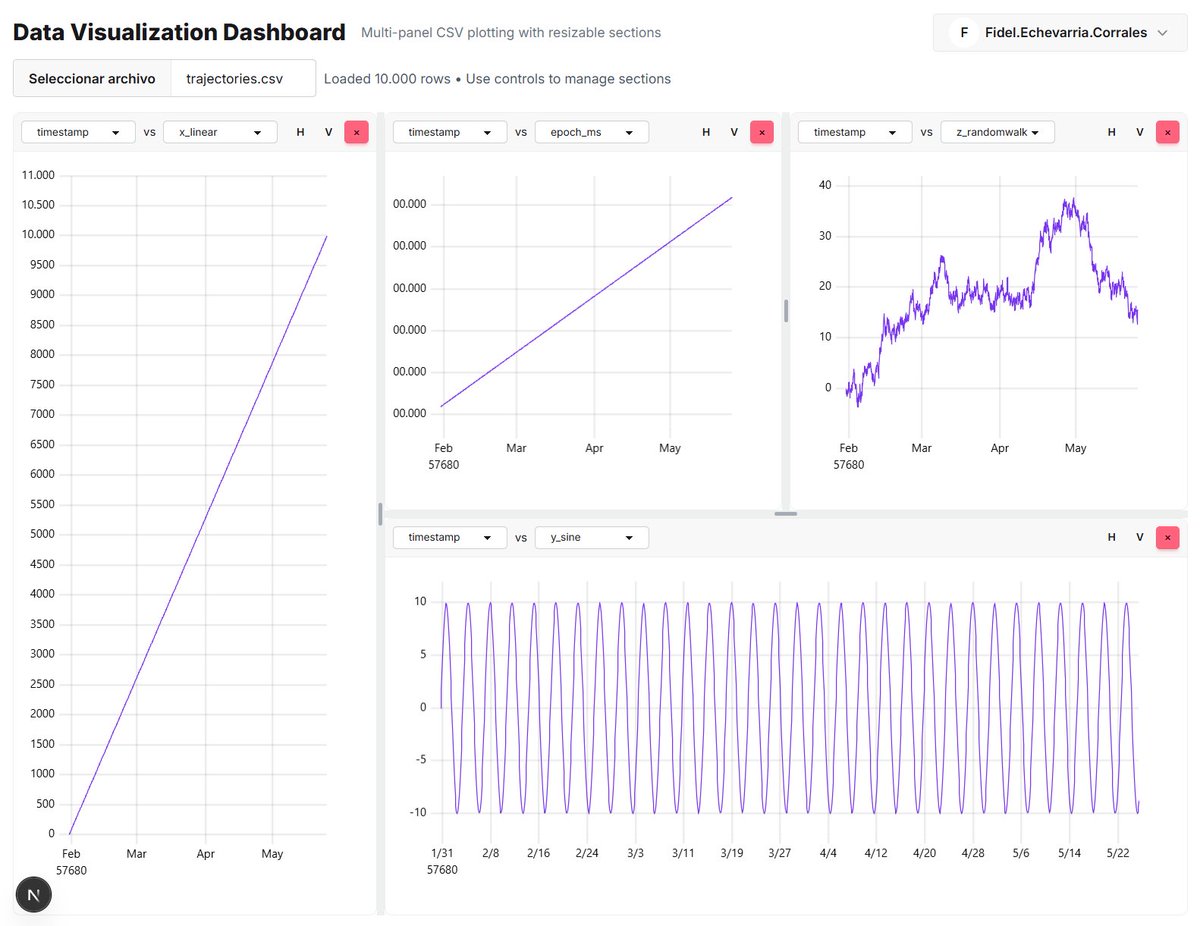Close the y_sine chart panel

pos(1167,537)
